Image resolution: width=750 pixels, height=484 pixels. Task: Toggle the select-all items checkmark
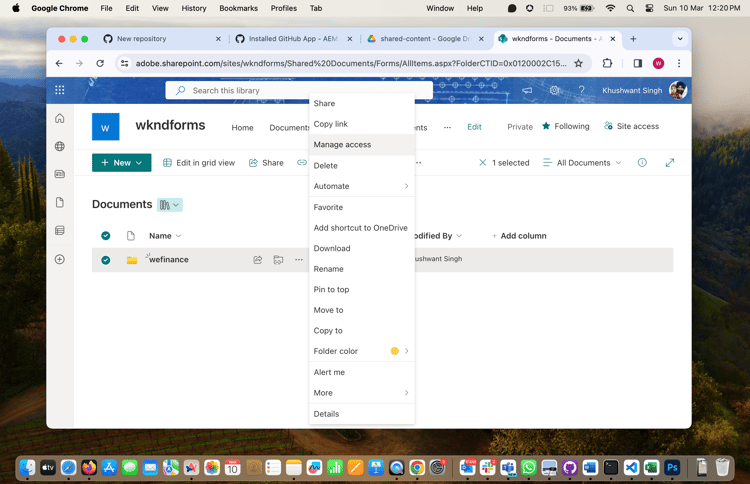106,236
